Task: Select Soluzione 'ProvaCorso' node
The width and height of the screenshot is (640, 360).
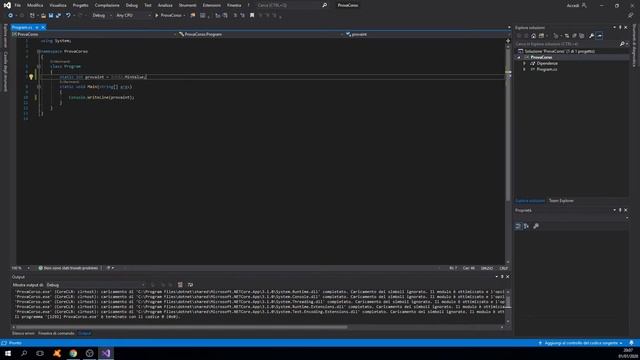Action: 556,51
